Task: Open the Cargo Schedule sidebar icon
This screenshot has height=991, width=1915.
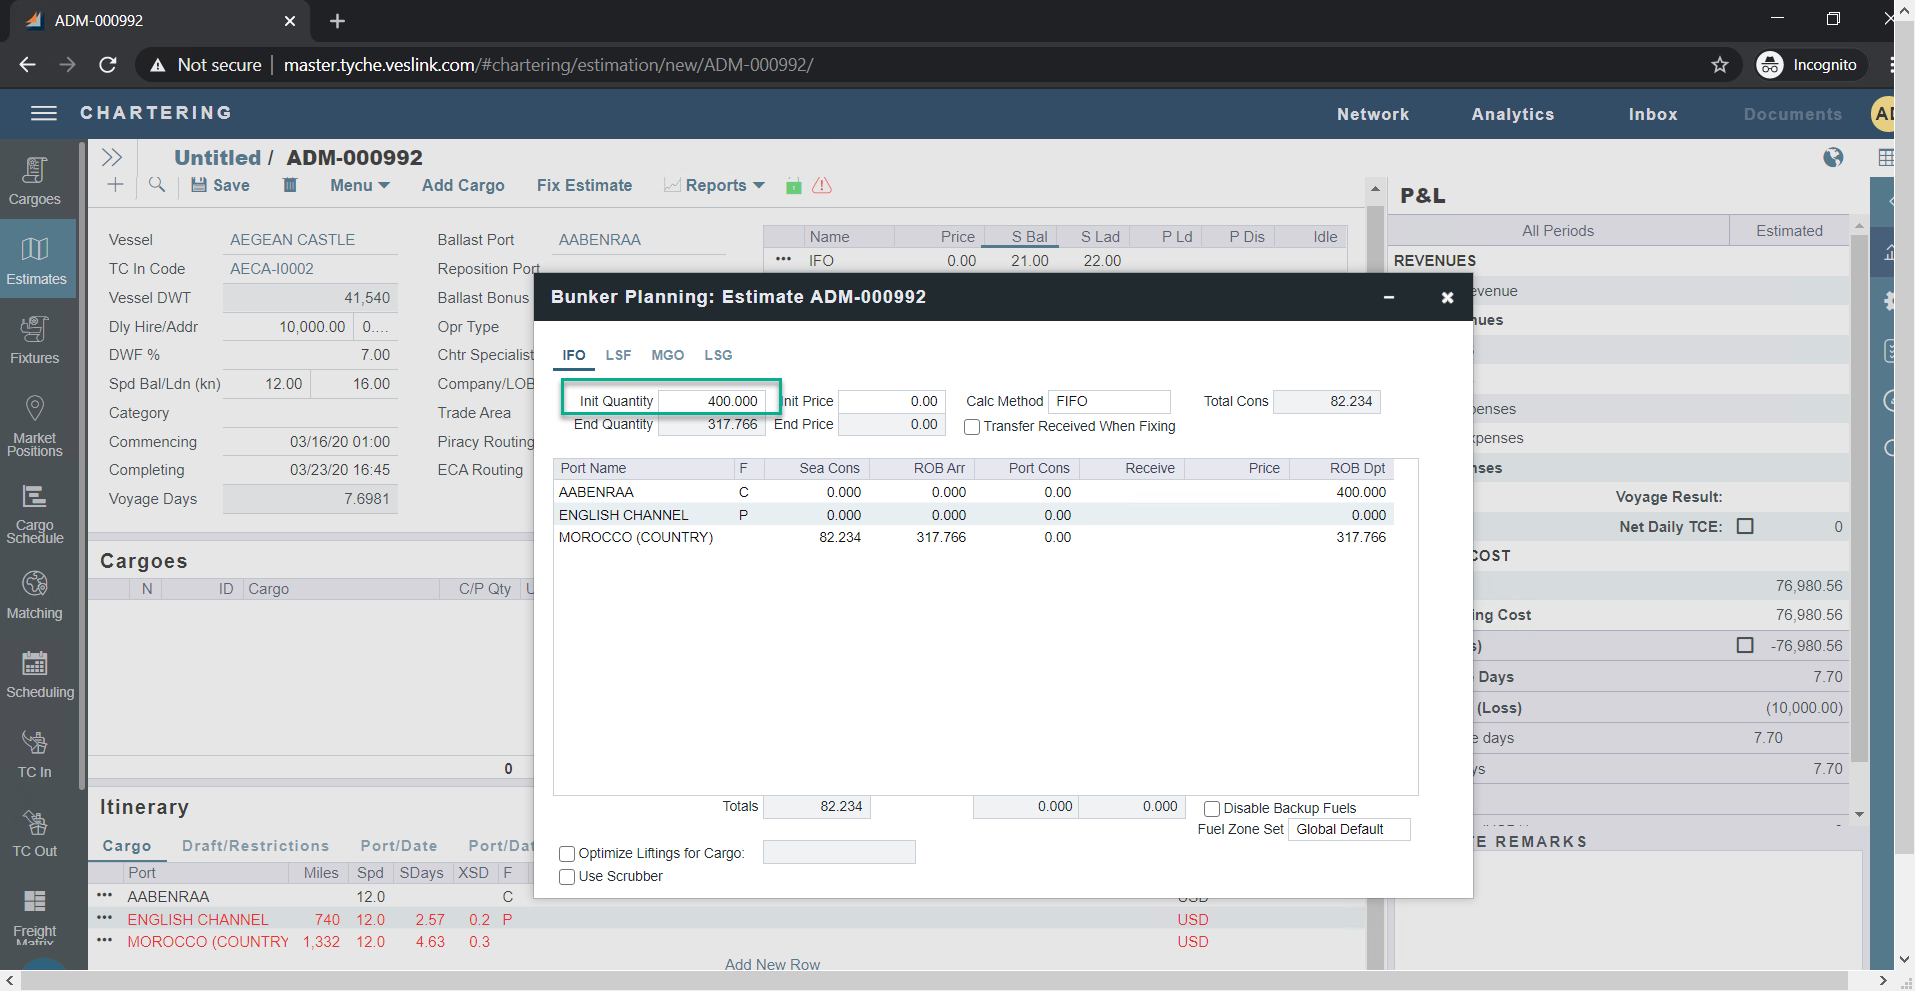Action: click(35, 514)
